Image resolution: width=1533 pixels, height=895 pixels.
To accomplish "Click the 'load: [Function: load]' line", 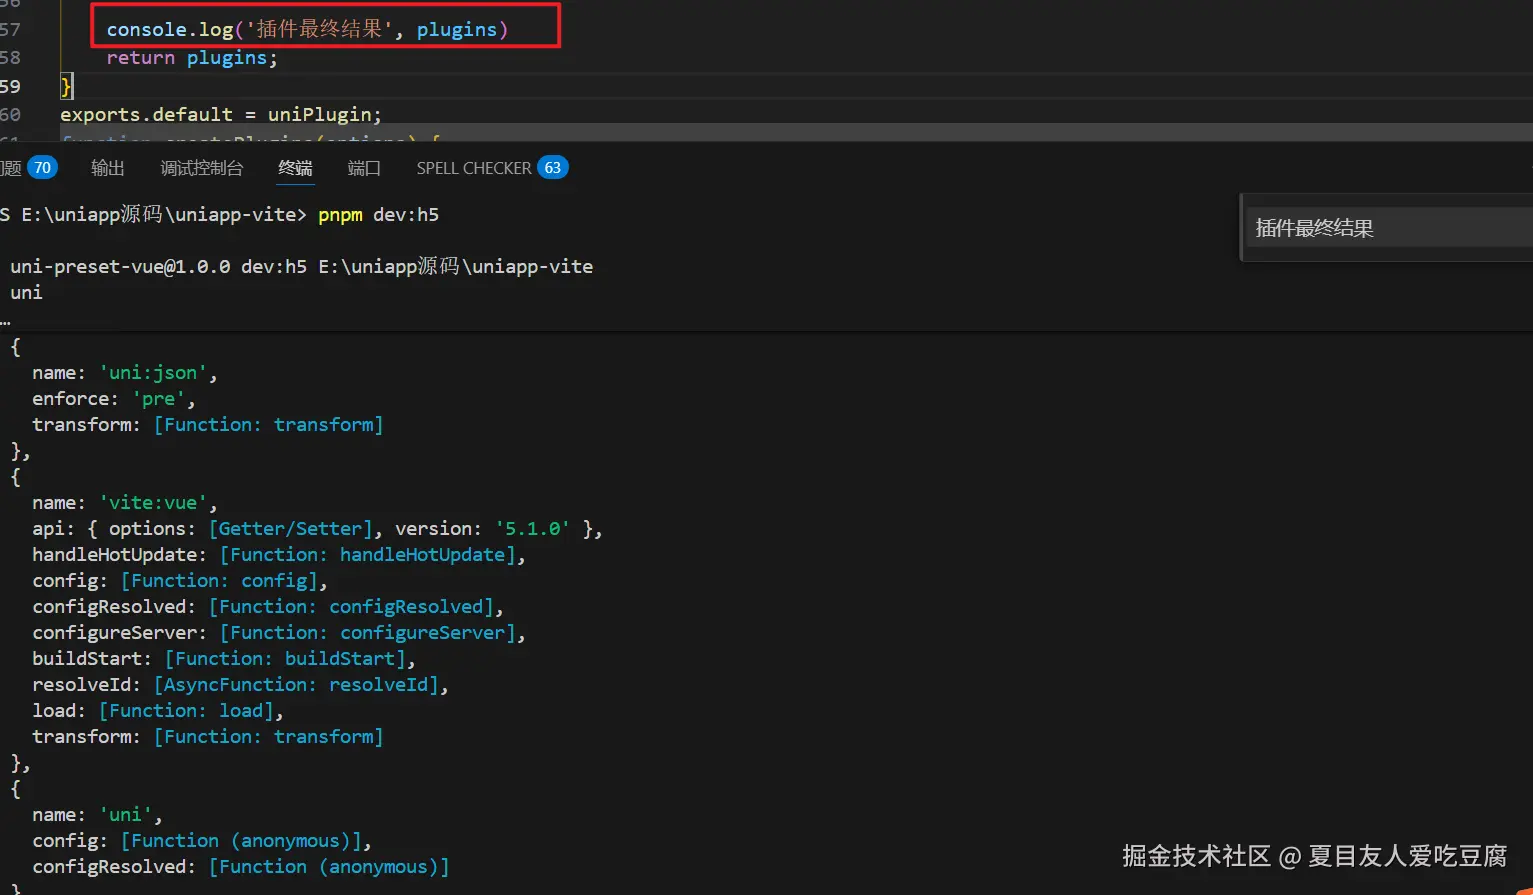I will point(158,711).
